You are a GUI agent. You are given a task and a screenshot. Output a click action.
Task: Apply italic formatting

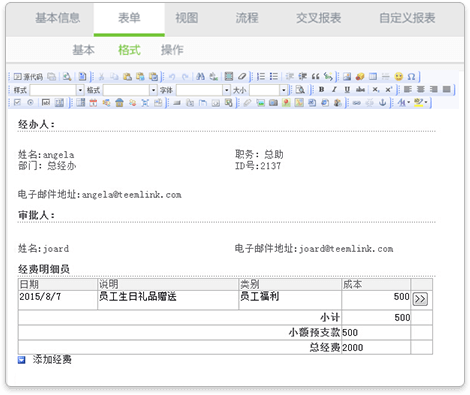point(334,90)
